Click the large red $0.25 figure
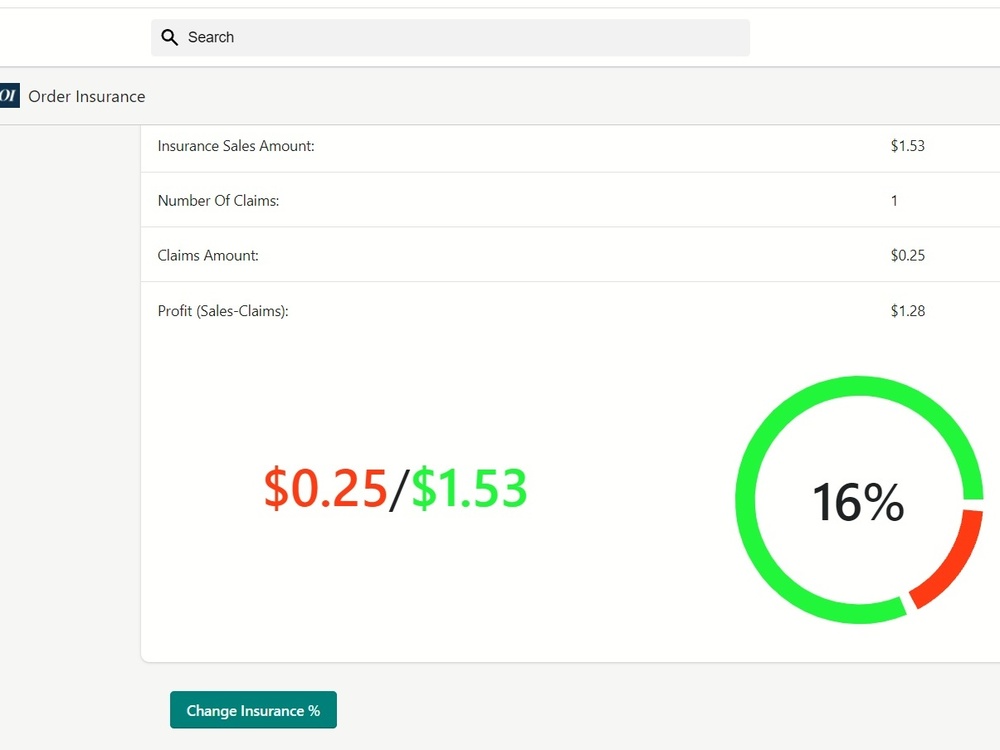The width and height of the screenshot is (1000, 750). (325, 488)
